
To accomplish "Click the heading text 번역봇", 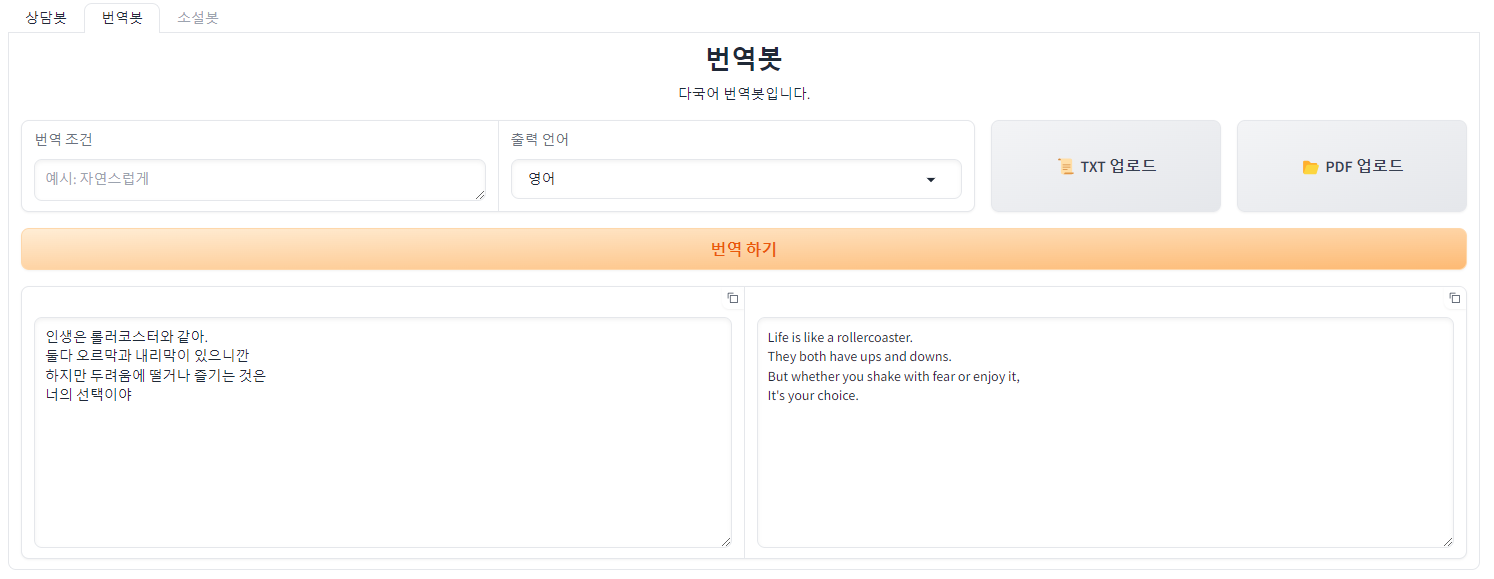I will [x=744, y=59].
